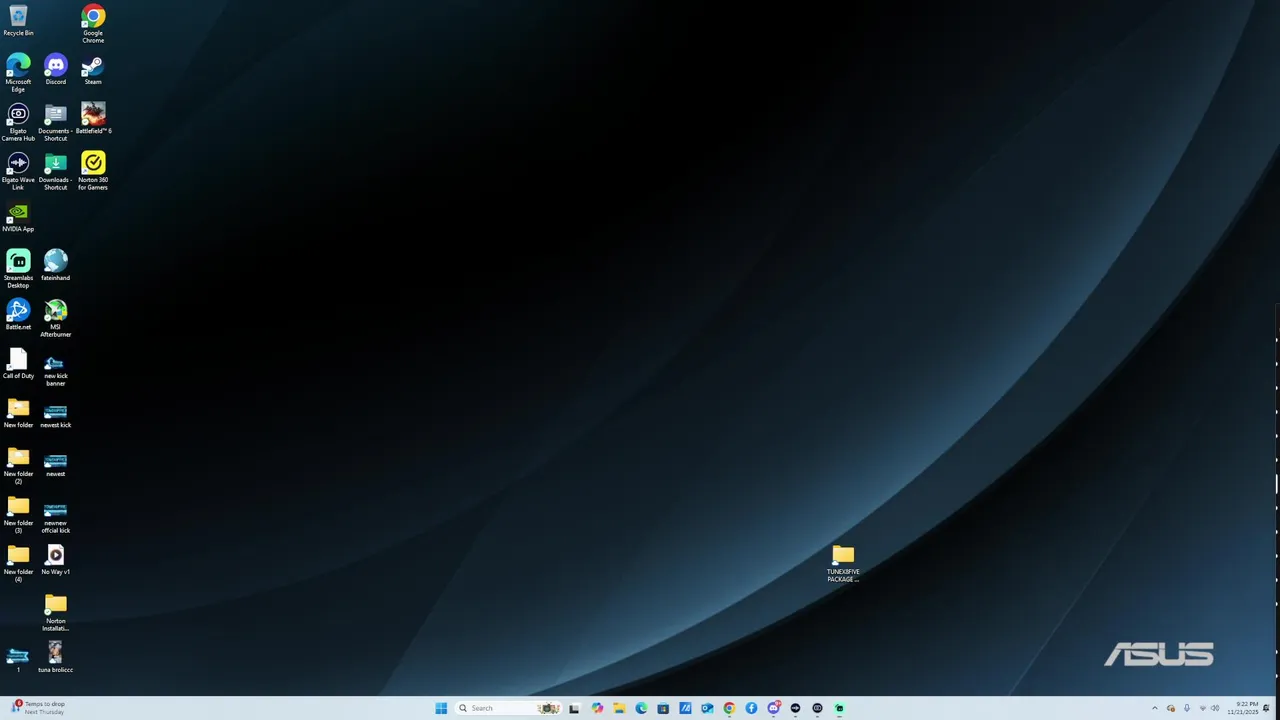Open the notification bell in the taskbar
Screen dimensions: 1280x720
click(1266, 708)
